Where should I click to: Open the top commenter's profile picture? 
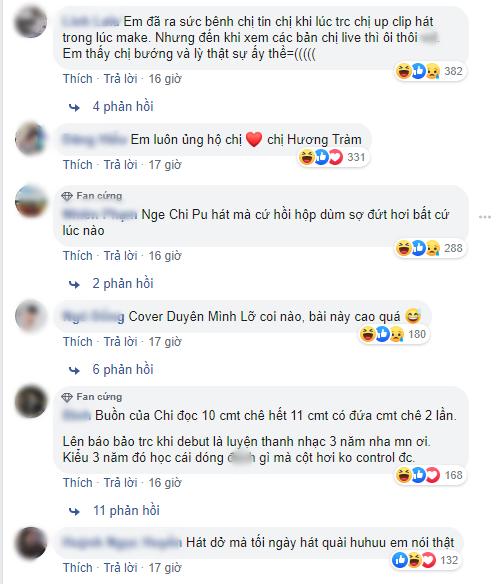[31, 22]
